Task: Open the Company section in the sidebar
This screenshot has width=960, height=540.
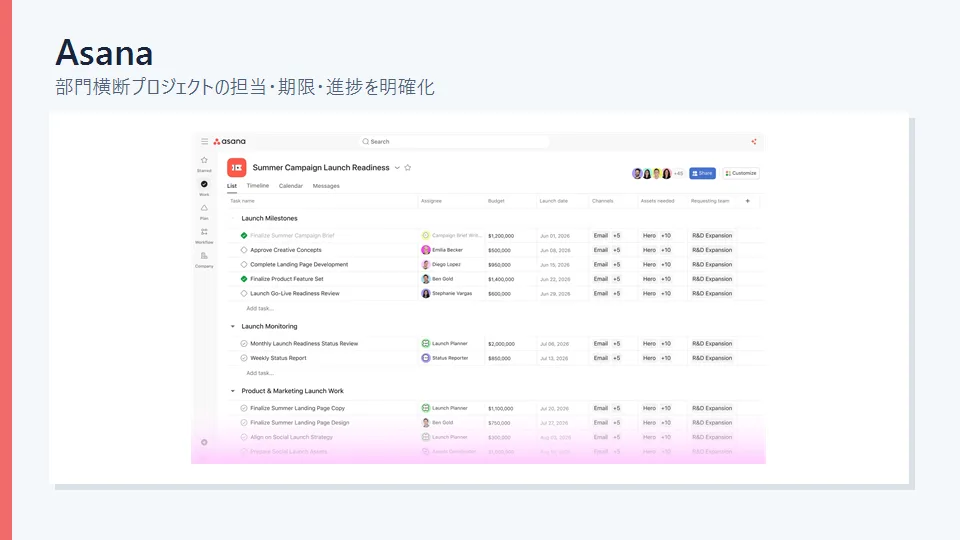Action: pyautogui.click(x=204, y=260)
